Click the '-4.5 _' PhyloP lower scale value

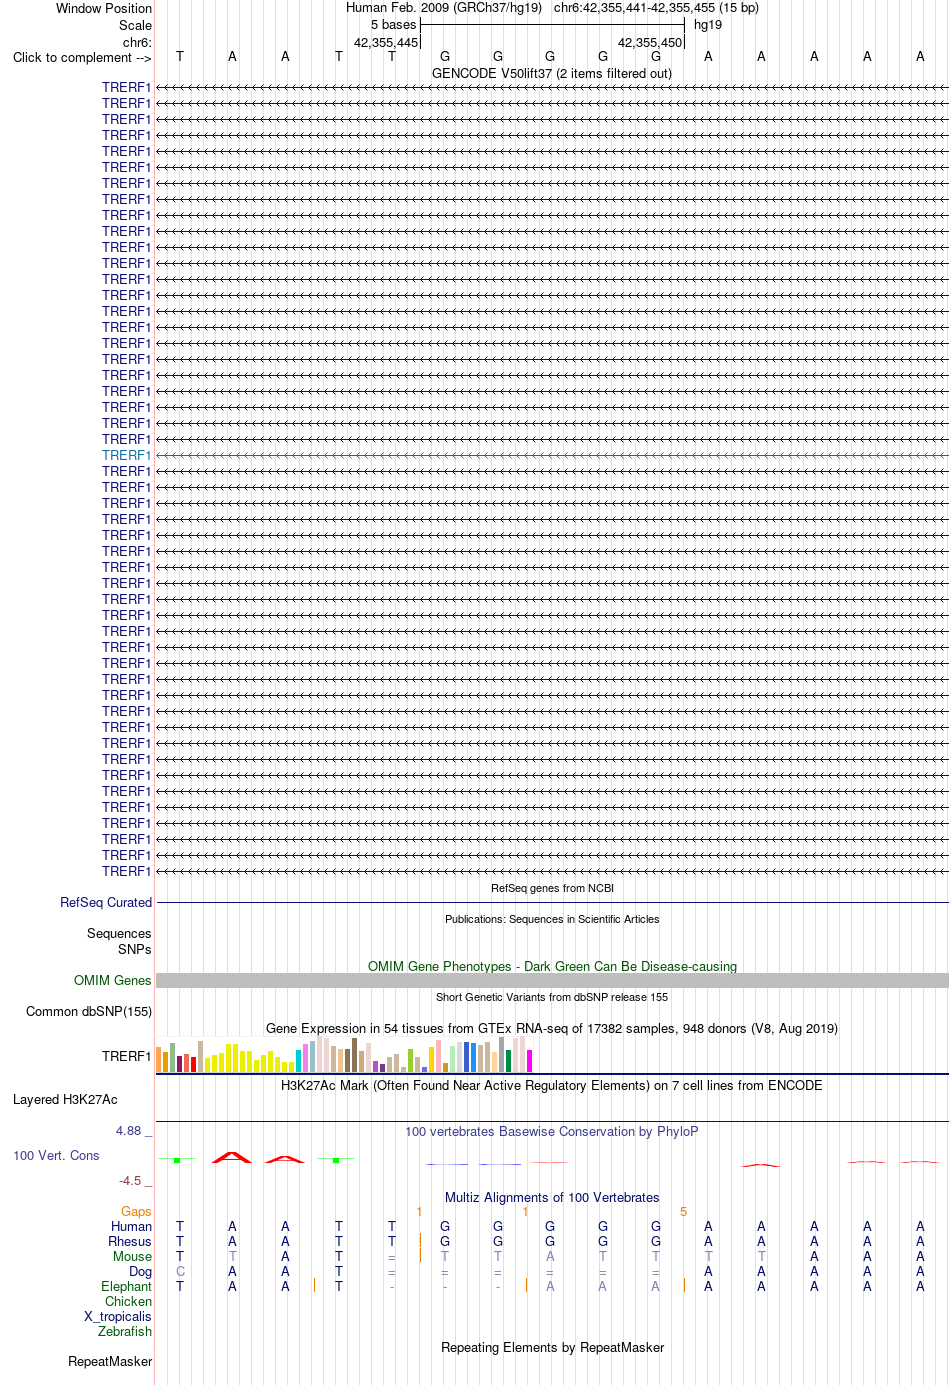click(x=136, y=1180)
